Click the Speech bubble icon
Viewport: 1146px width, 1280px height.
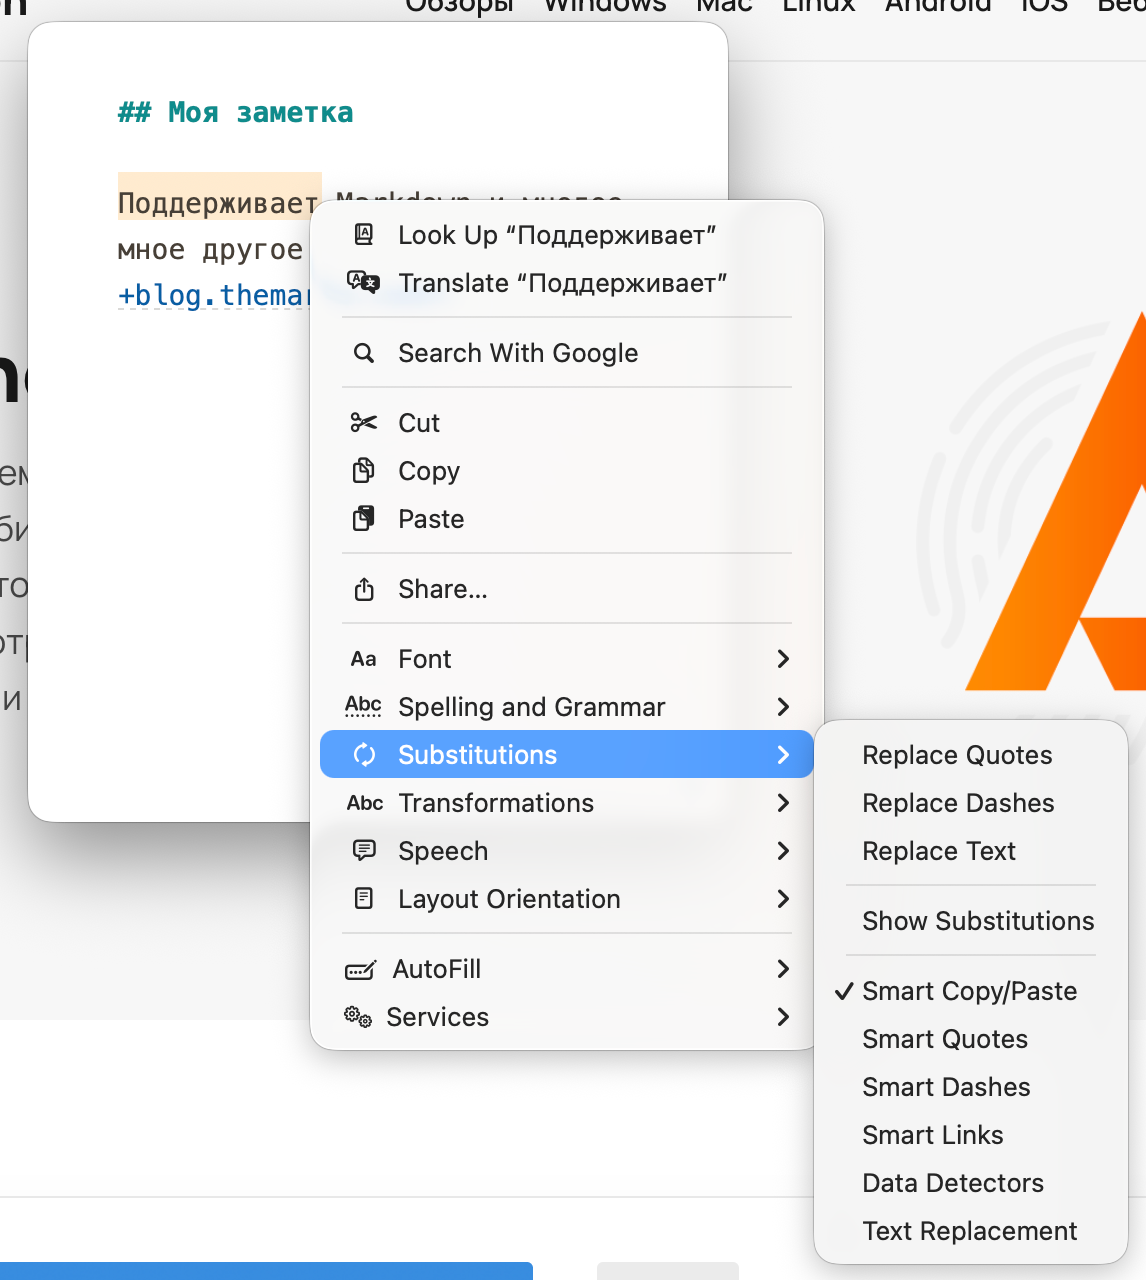364,851
